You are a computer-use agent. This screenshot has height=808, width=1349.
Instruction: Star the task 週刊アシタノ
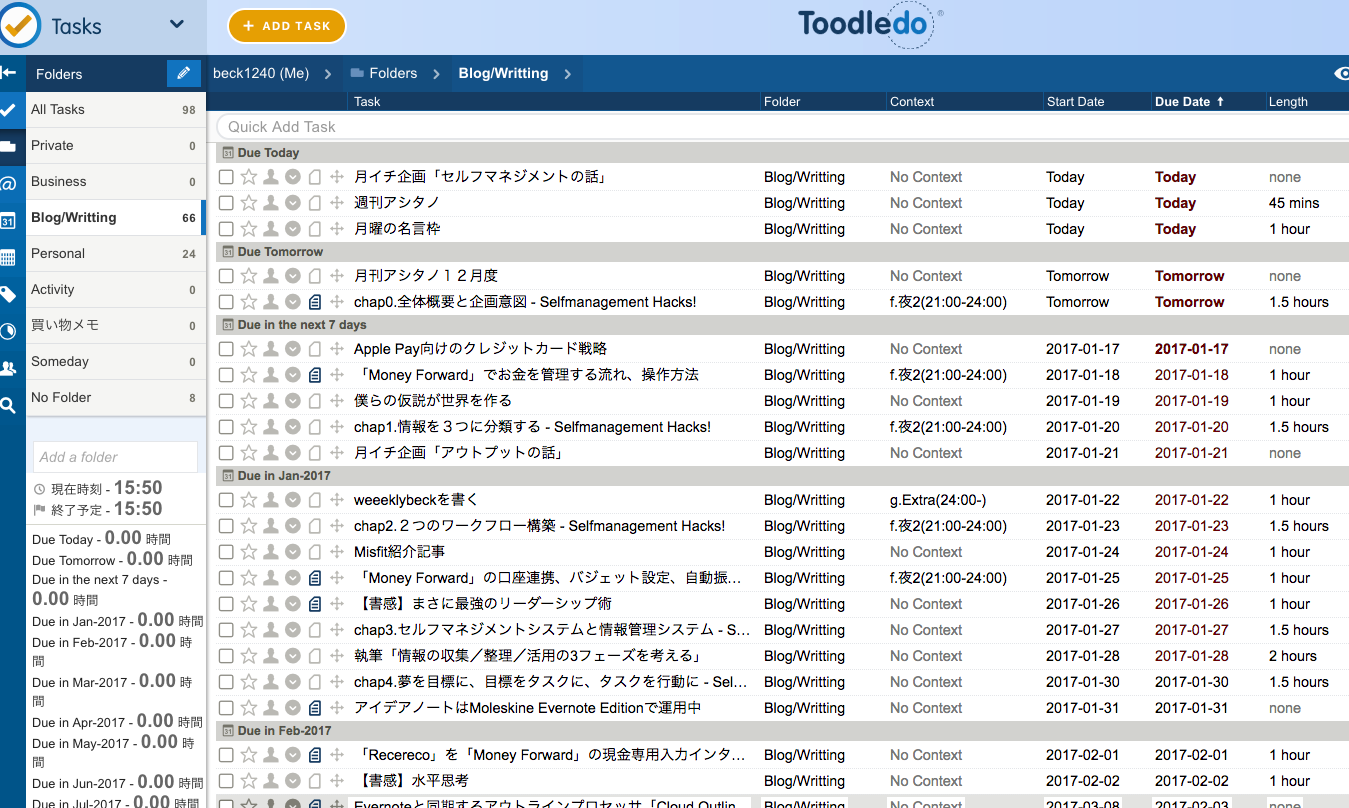[x=249, y=203]
